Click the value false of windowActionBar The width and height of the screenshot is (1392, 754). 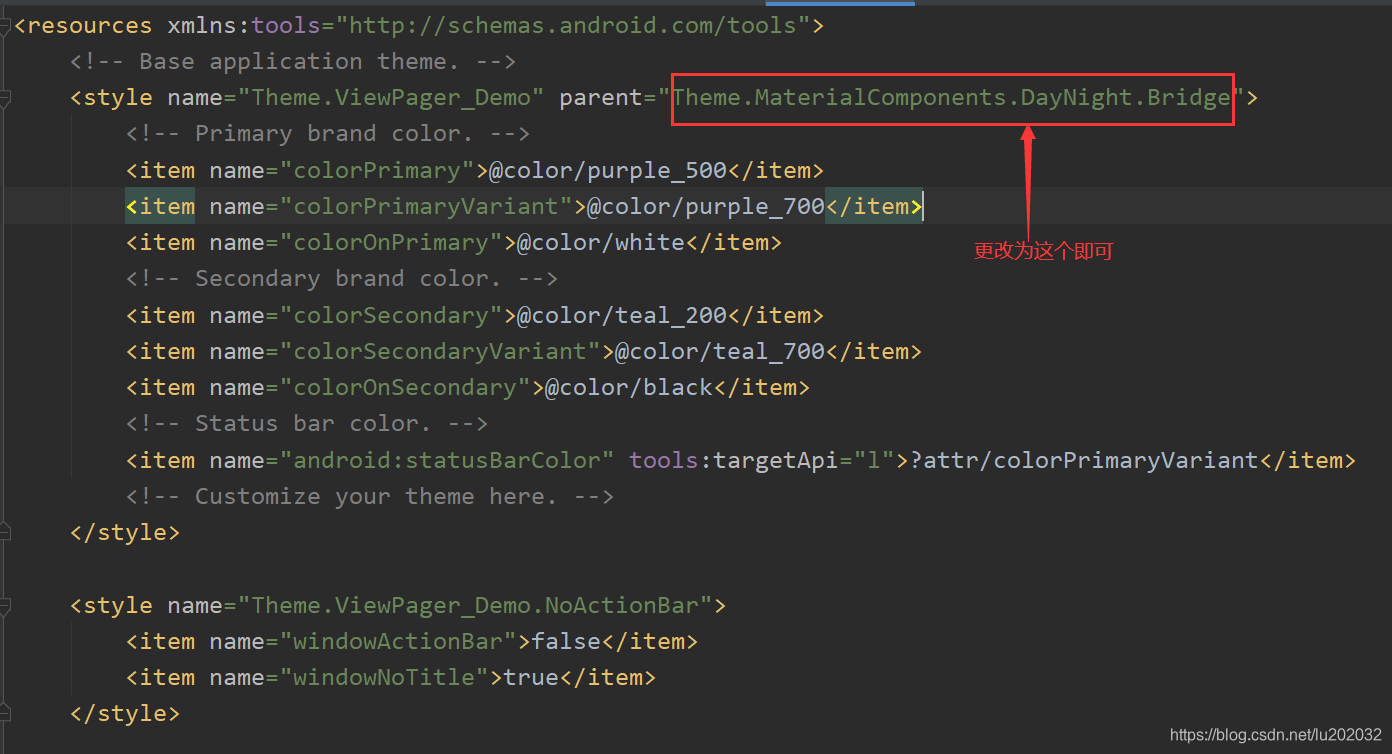click(x=565, y=642)
